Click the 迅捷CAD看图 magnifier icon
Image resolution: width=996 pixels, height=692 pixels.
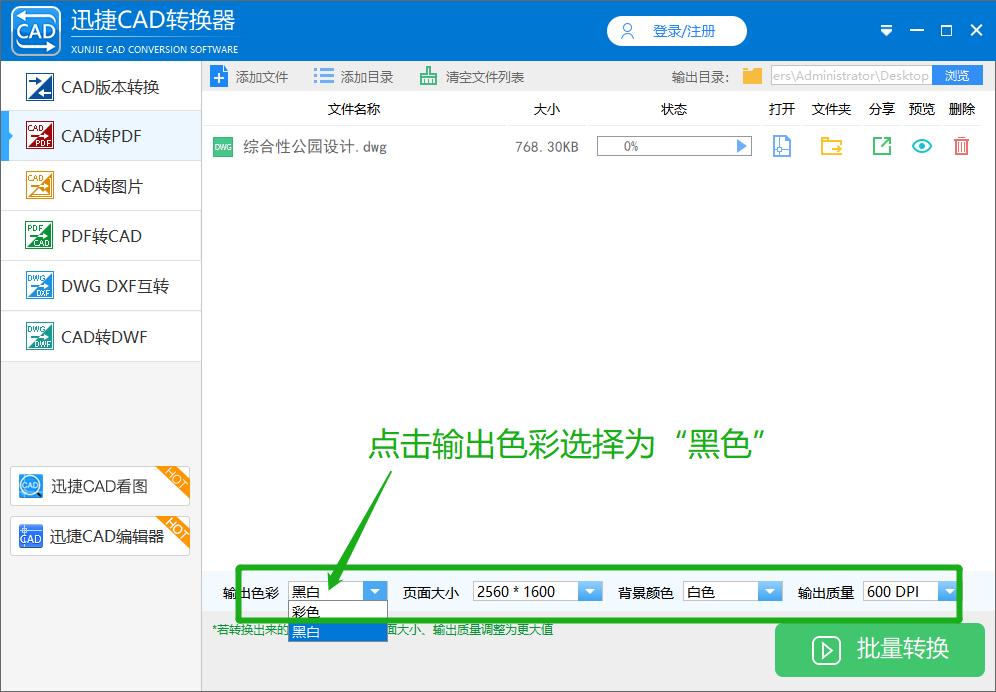[30, 486]
